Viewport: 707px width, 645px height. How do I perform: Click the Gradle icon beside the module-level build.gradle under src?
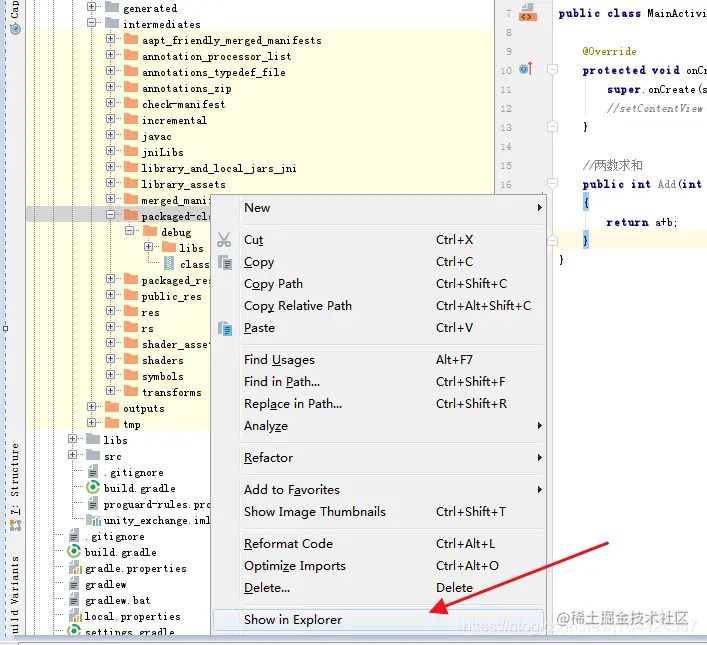click(x=92, y=488)
